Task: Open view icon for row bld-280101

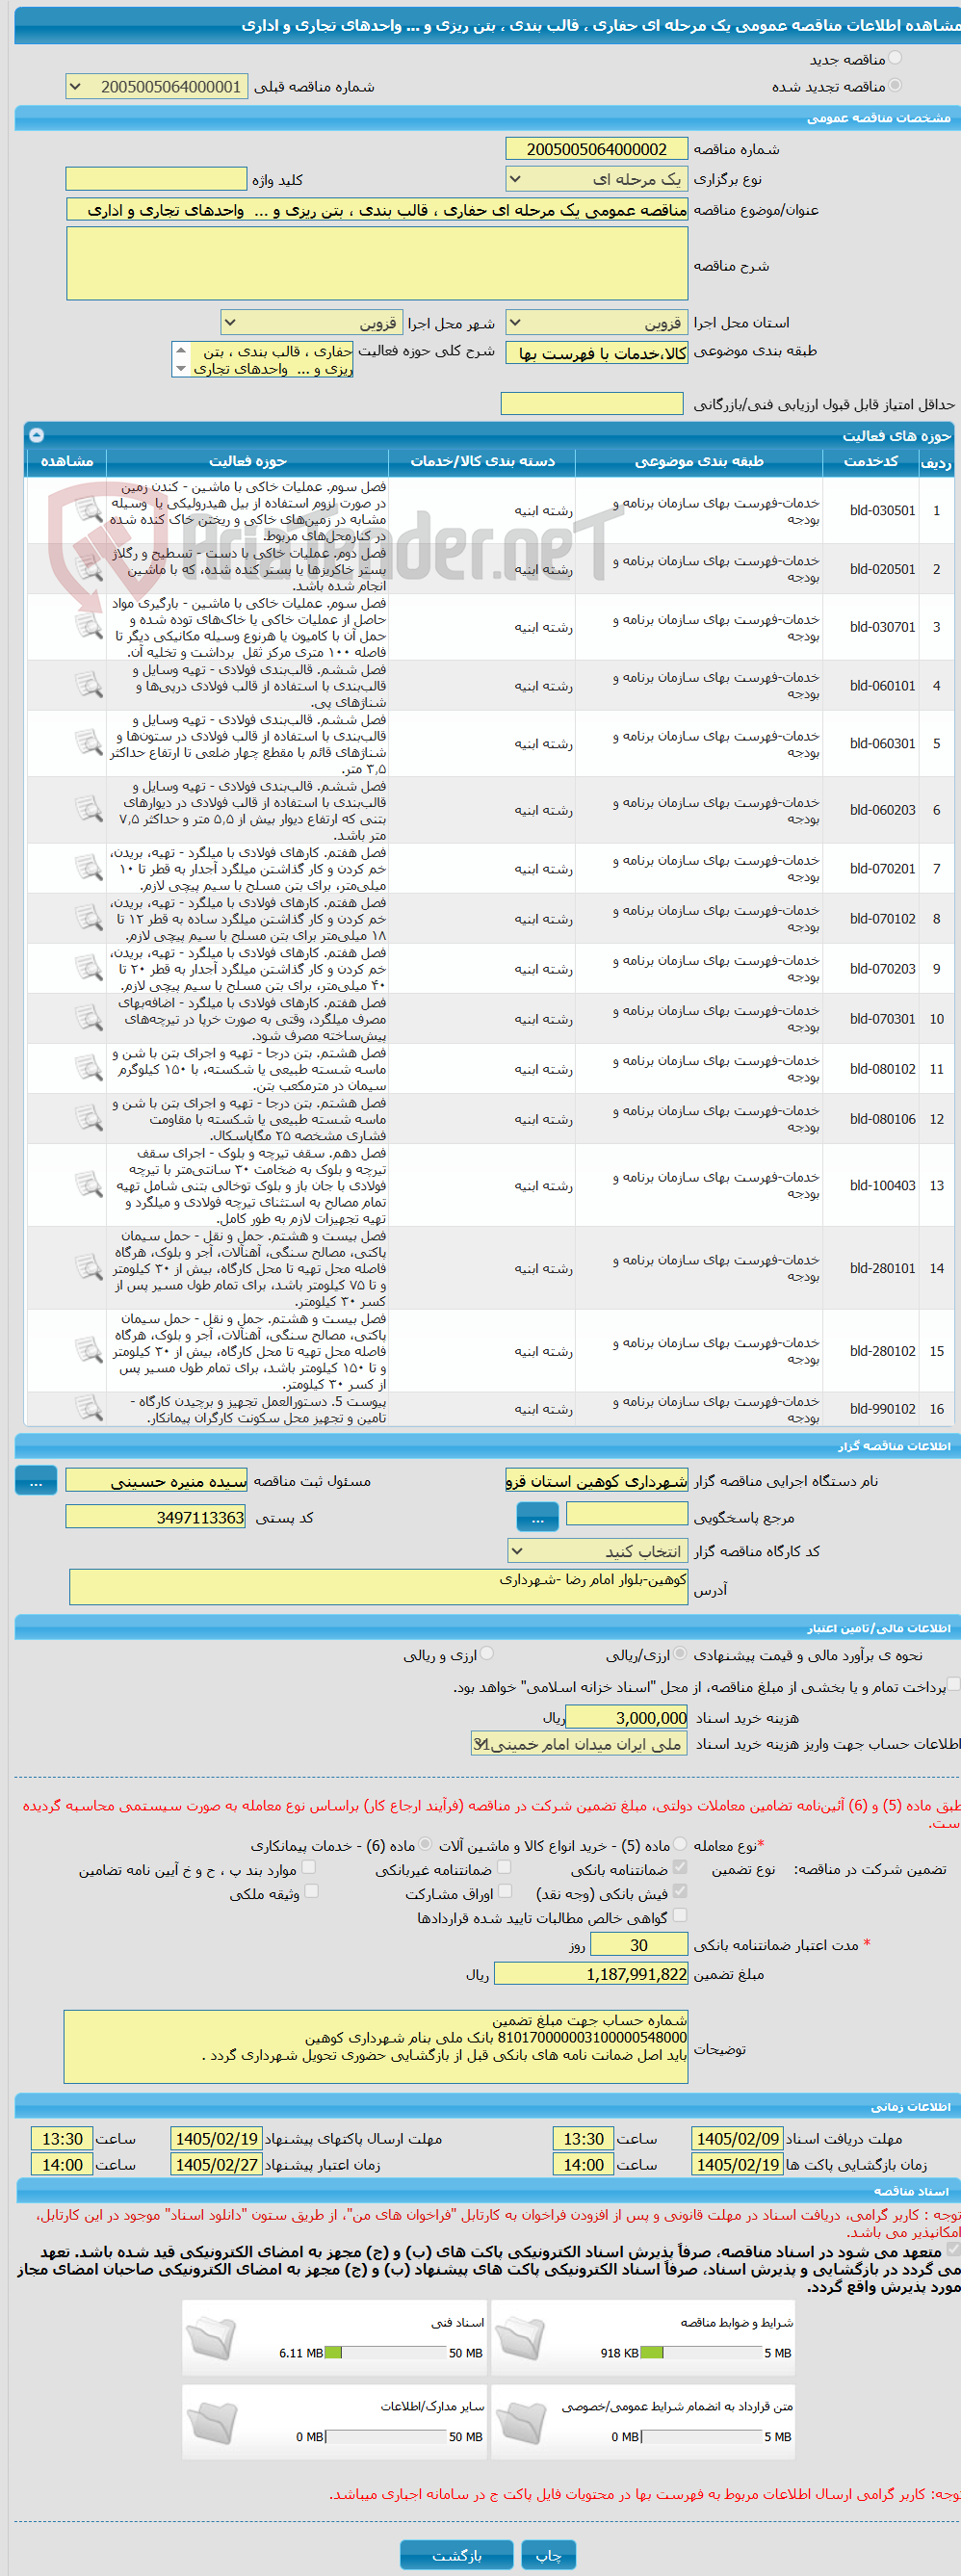Action: [88, 1269]
